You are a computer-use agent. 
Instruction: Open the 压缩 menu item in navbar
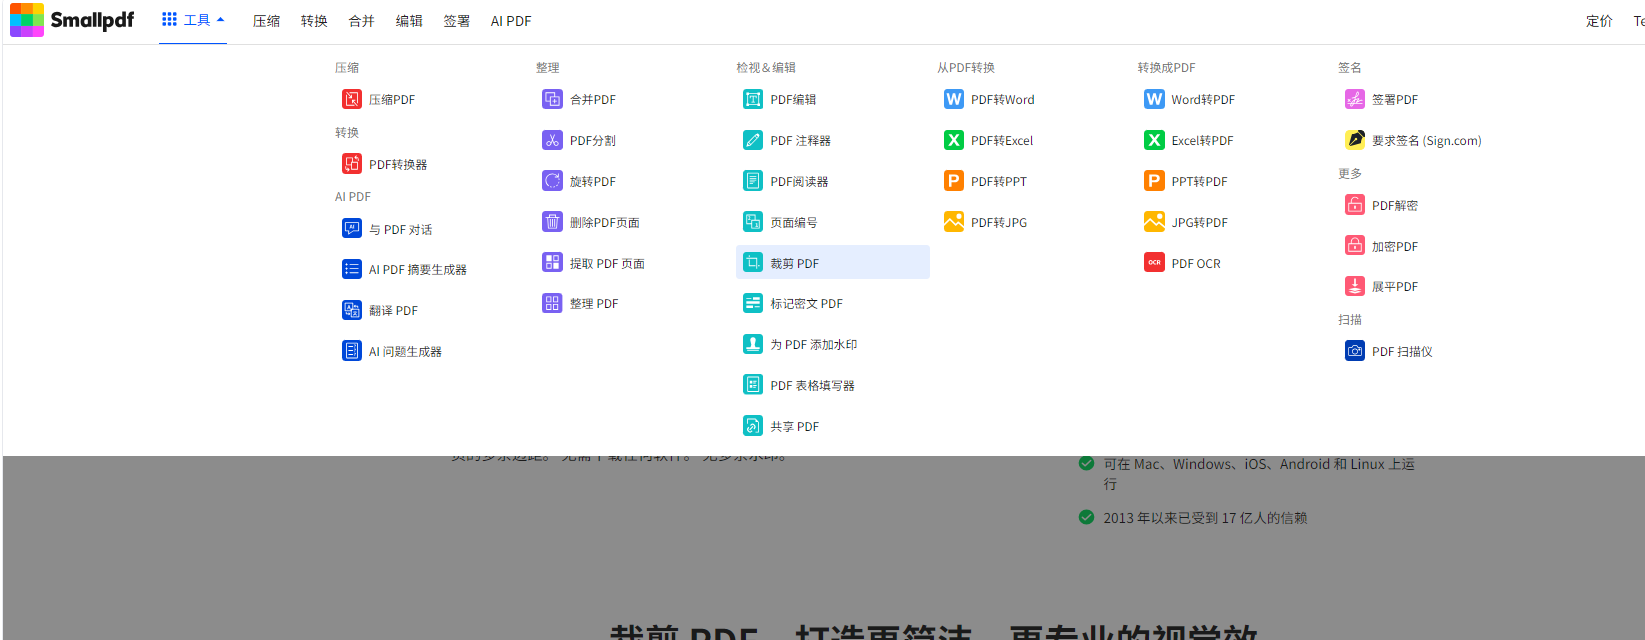coord(266,21)
